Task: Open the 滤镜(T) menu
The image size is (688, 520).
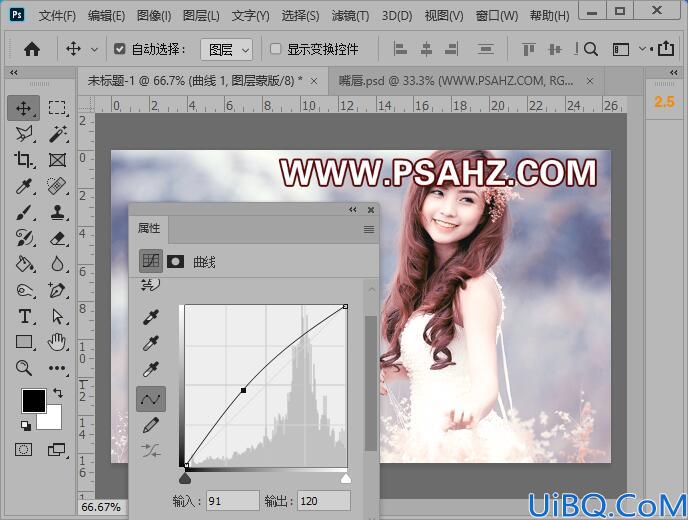Action: (350, 16)
